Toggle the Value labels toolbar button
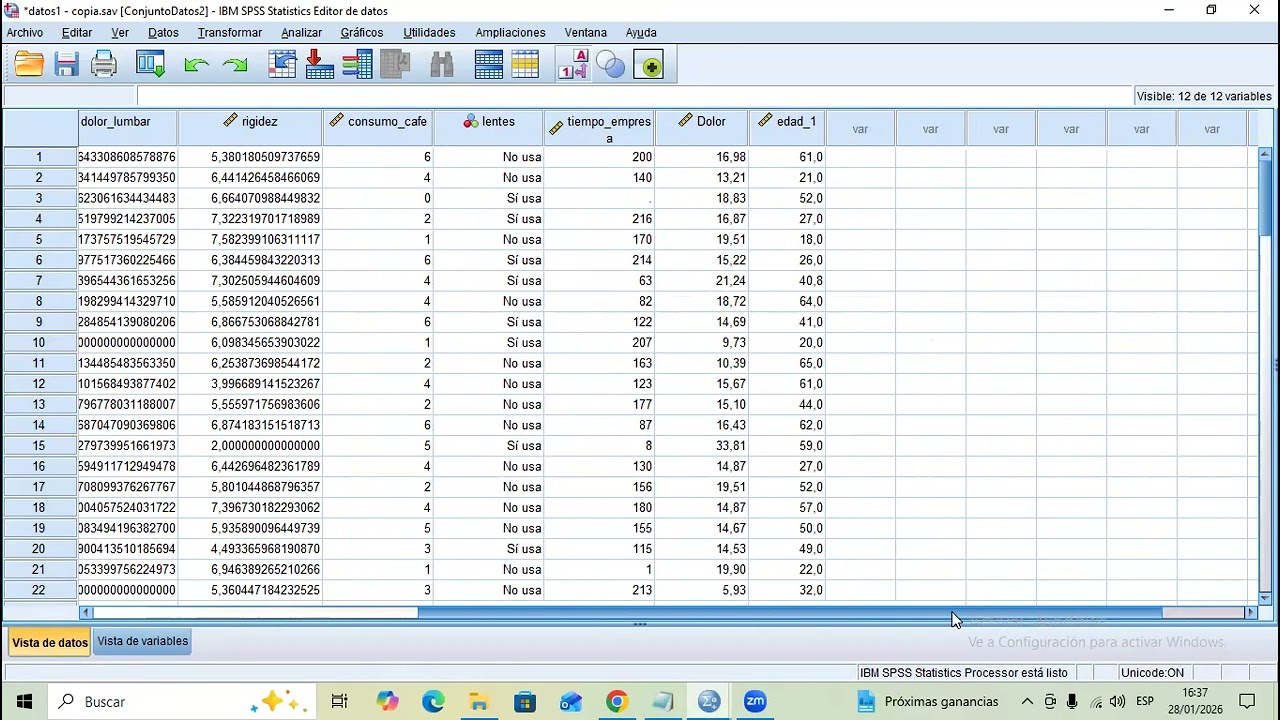The height and width of the screenshot is (720, 1280). tap(574, 65)
